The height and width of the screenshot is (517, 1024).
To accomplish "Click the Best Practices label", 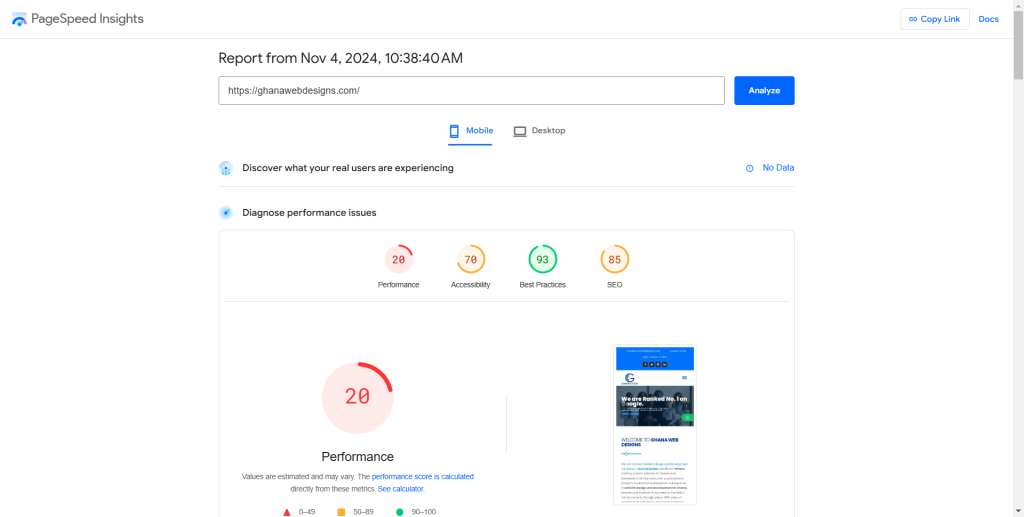I will click(x=543, y=285).
